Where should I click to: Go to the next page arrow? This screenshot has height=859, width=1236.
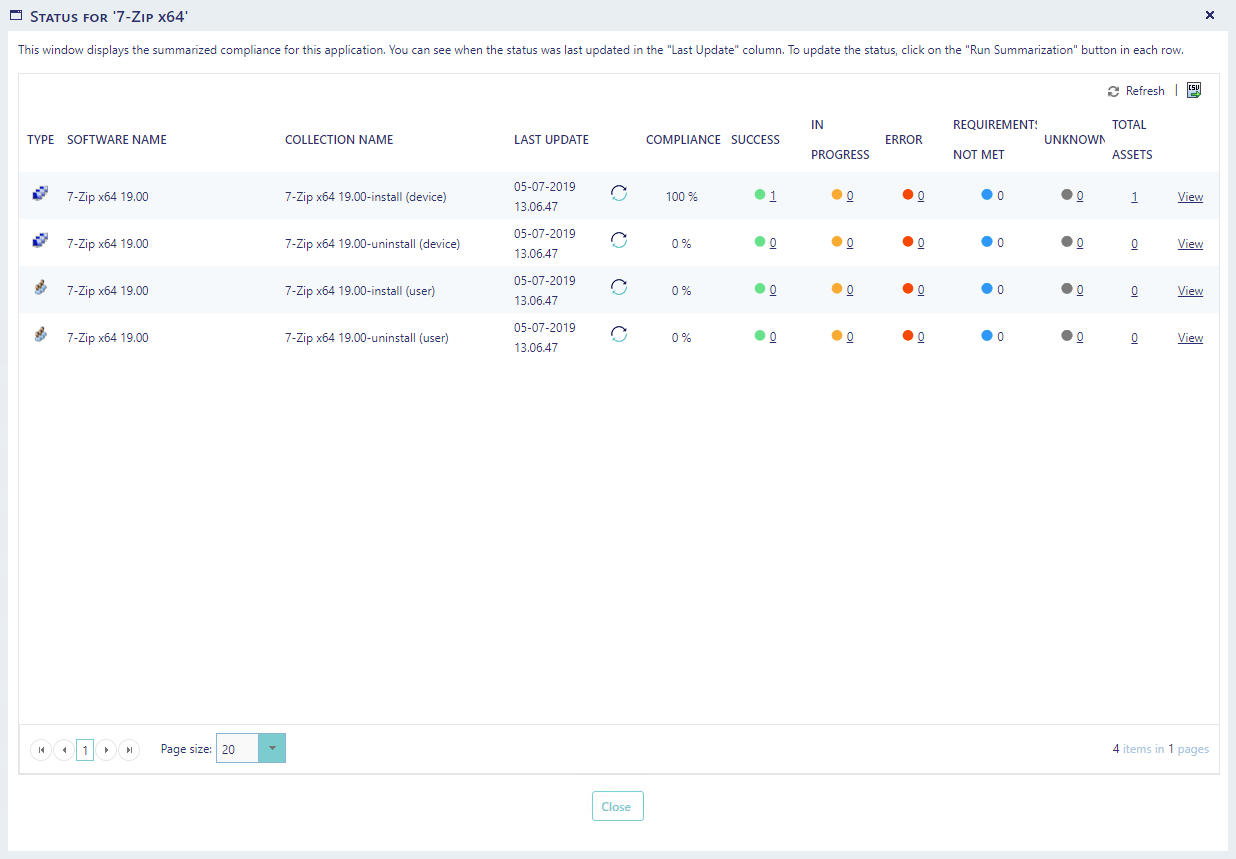[107, 750]
